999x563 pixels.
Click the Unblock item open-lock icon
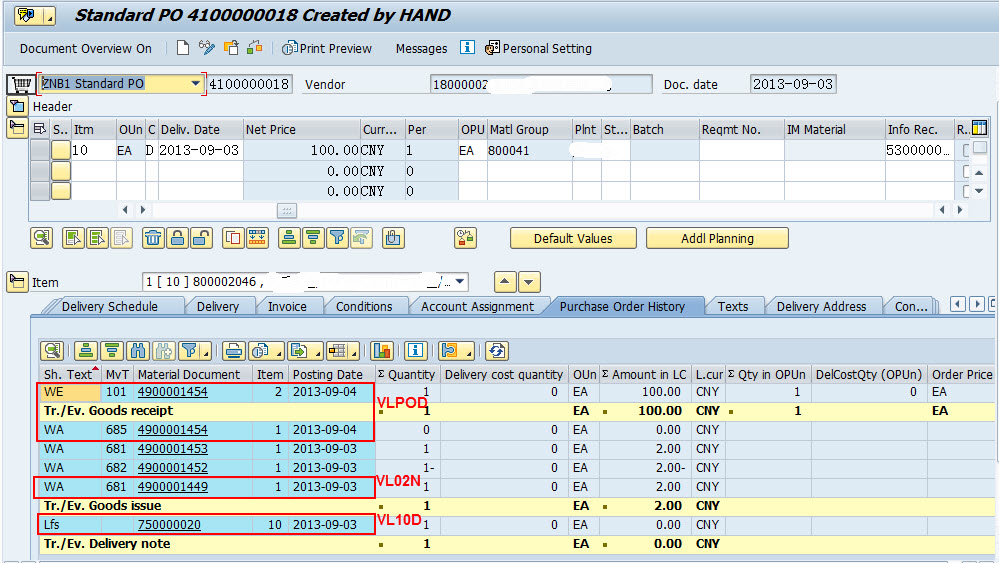(201, 238)
